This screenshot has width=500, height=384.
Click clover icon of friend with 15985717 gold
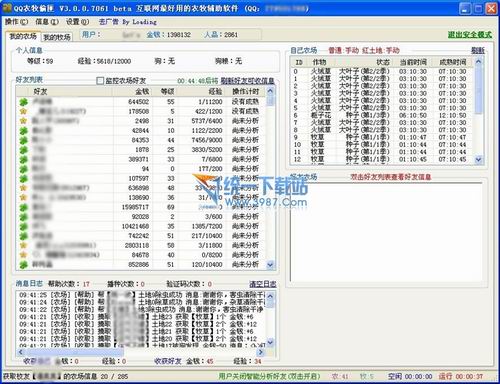[x=23, y=207]
